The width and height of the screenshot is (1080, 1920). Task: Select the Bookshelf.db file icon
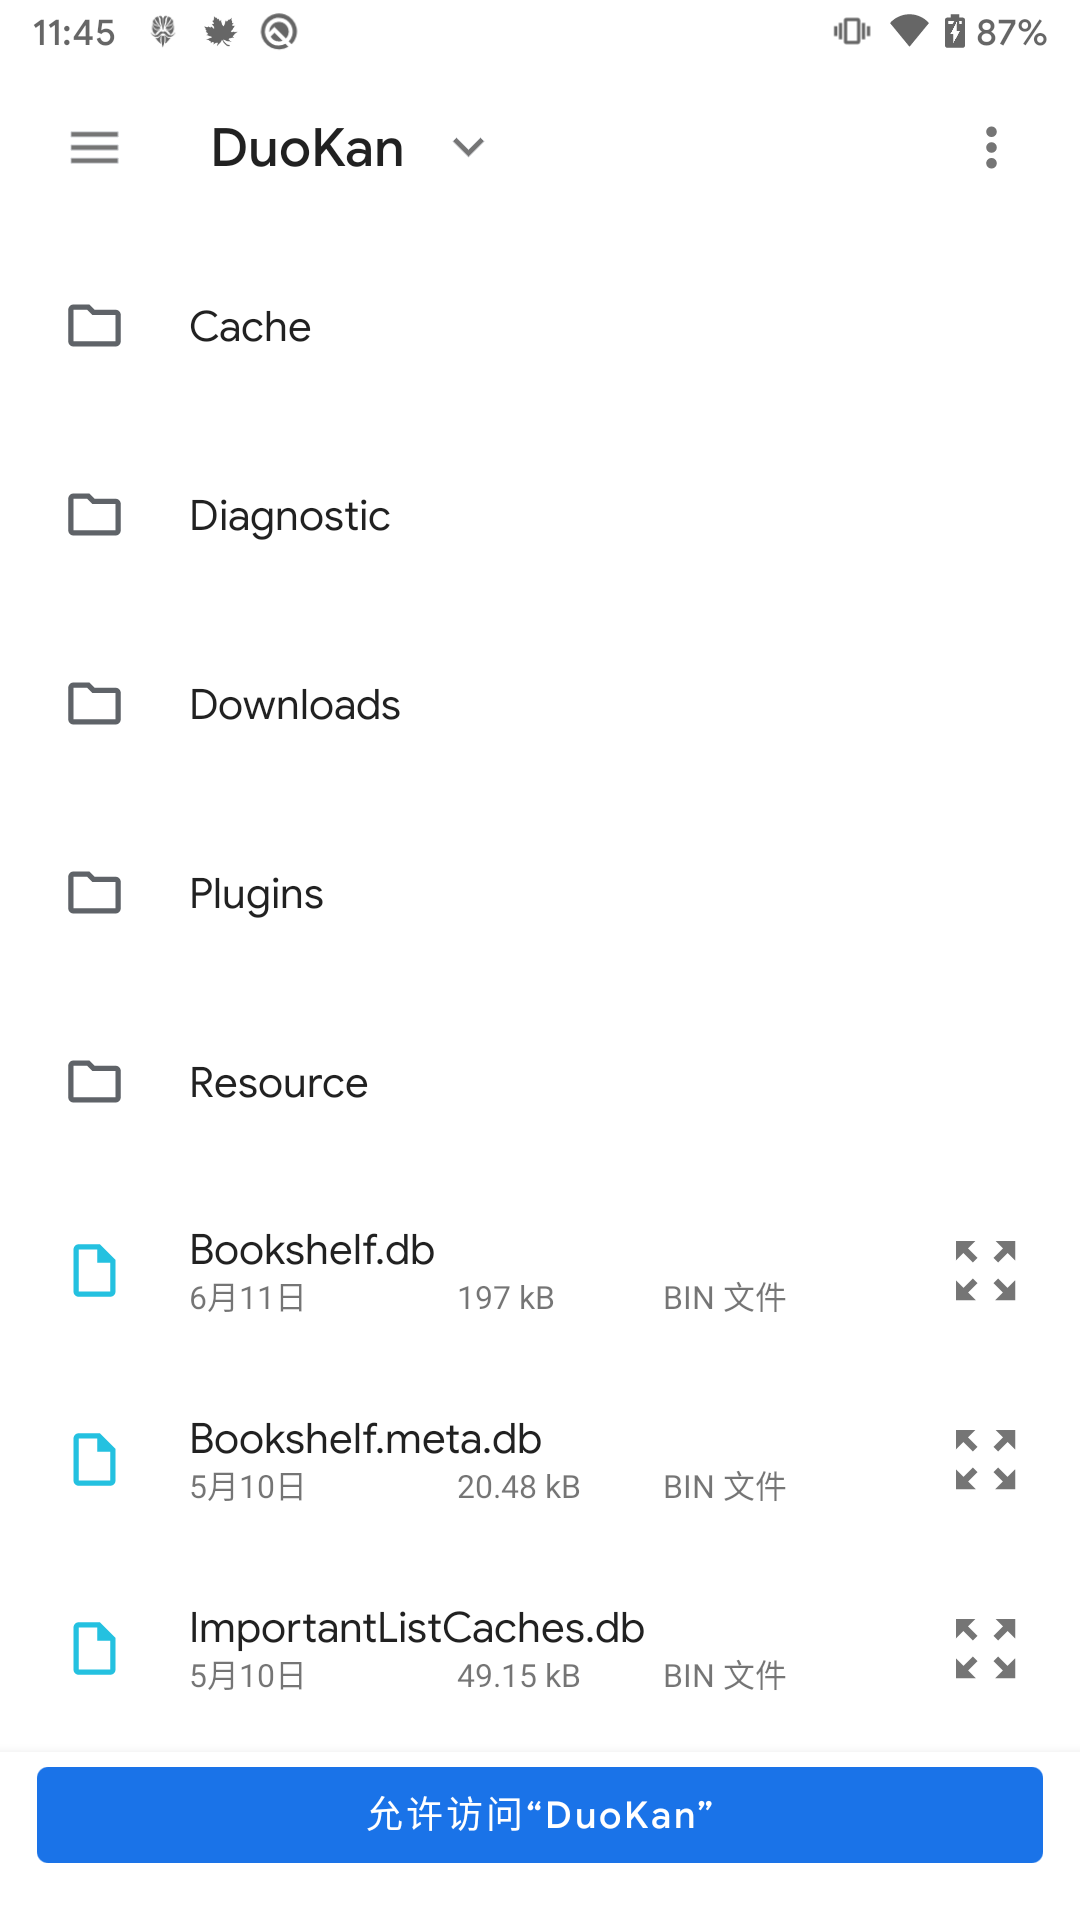[94, 1271]
